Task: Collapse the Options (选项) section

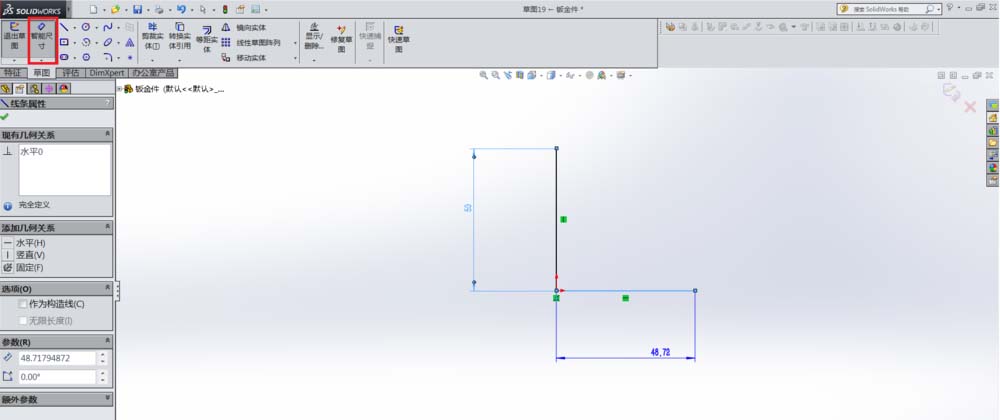Action: [x=107, y=289]
